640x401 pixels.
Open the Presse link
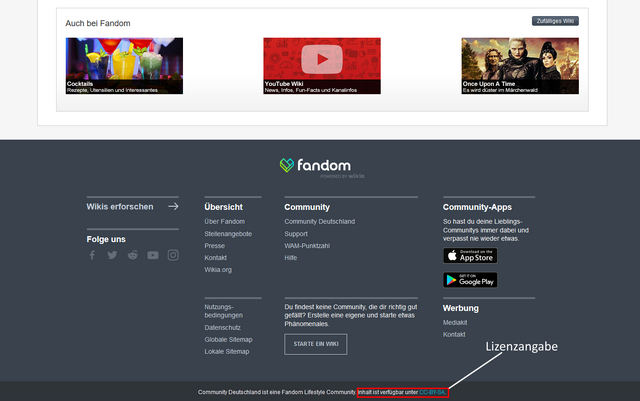pos(215,246)
